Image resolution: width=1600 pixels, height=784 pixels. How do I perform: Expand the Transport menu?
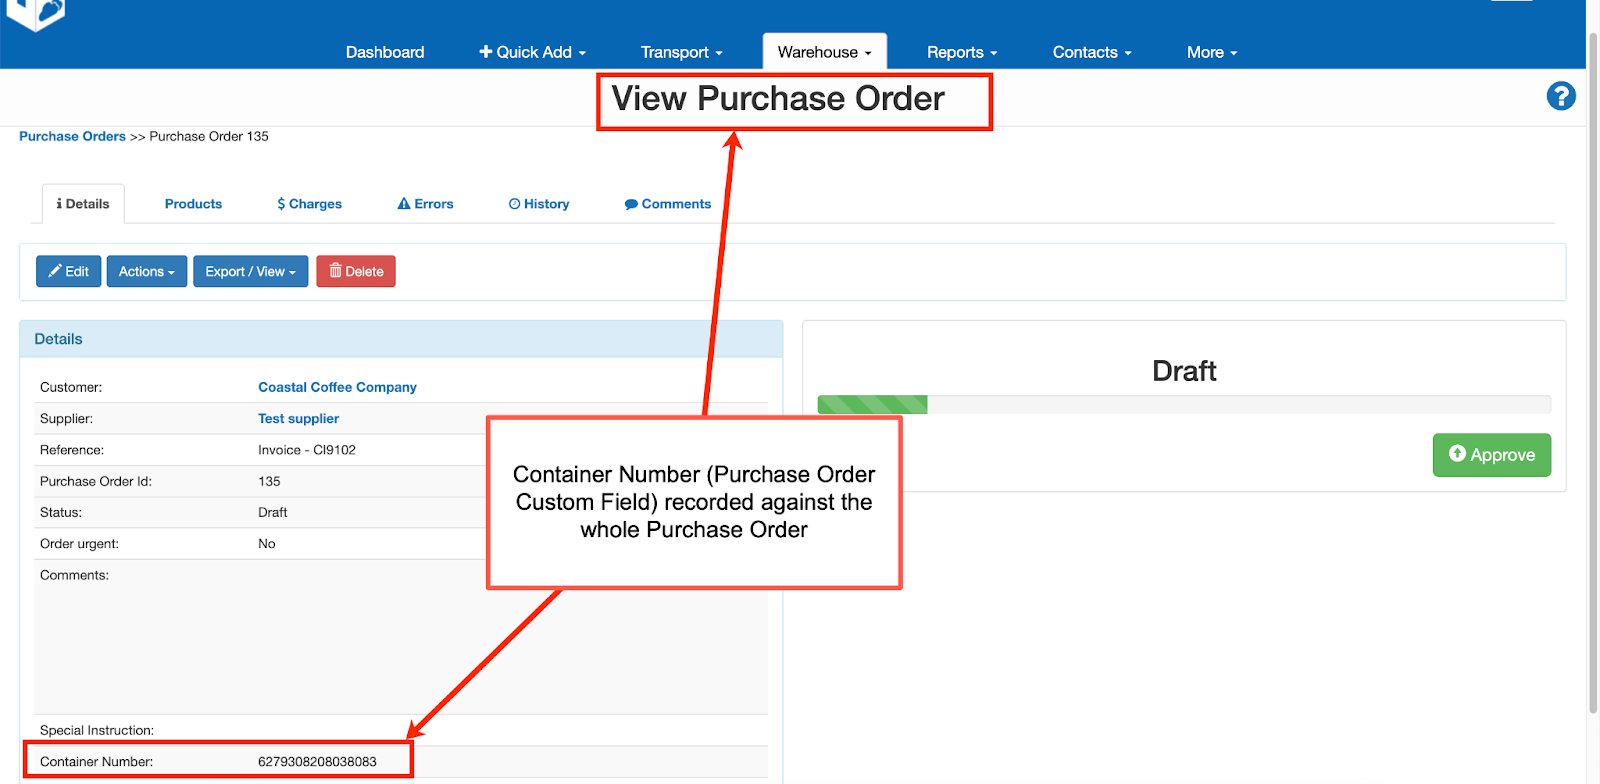point(681,52)
